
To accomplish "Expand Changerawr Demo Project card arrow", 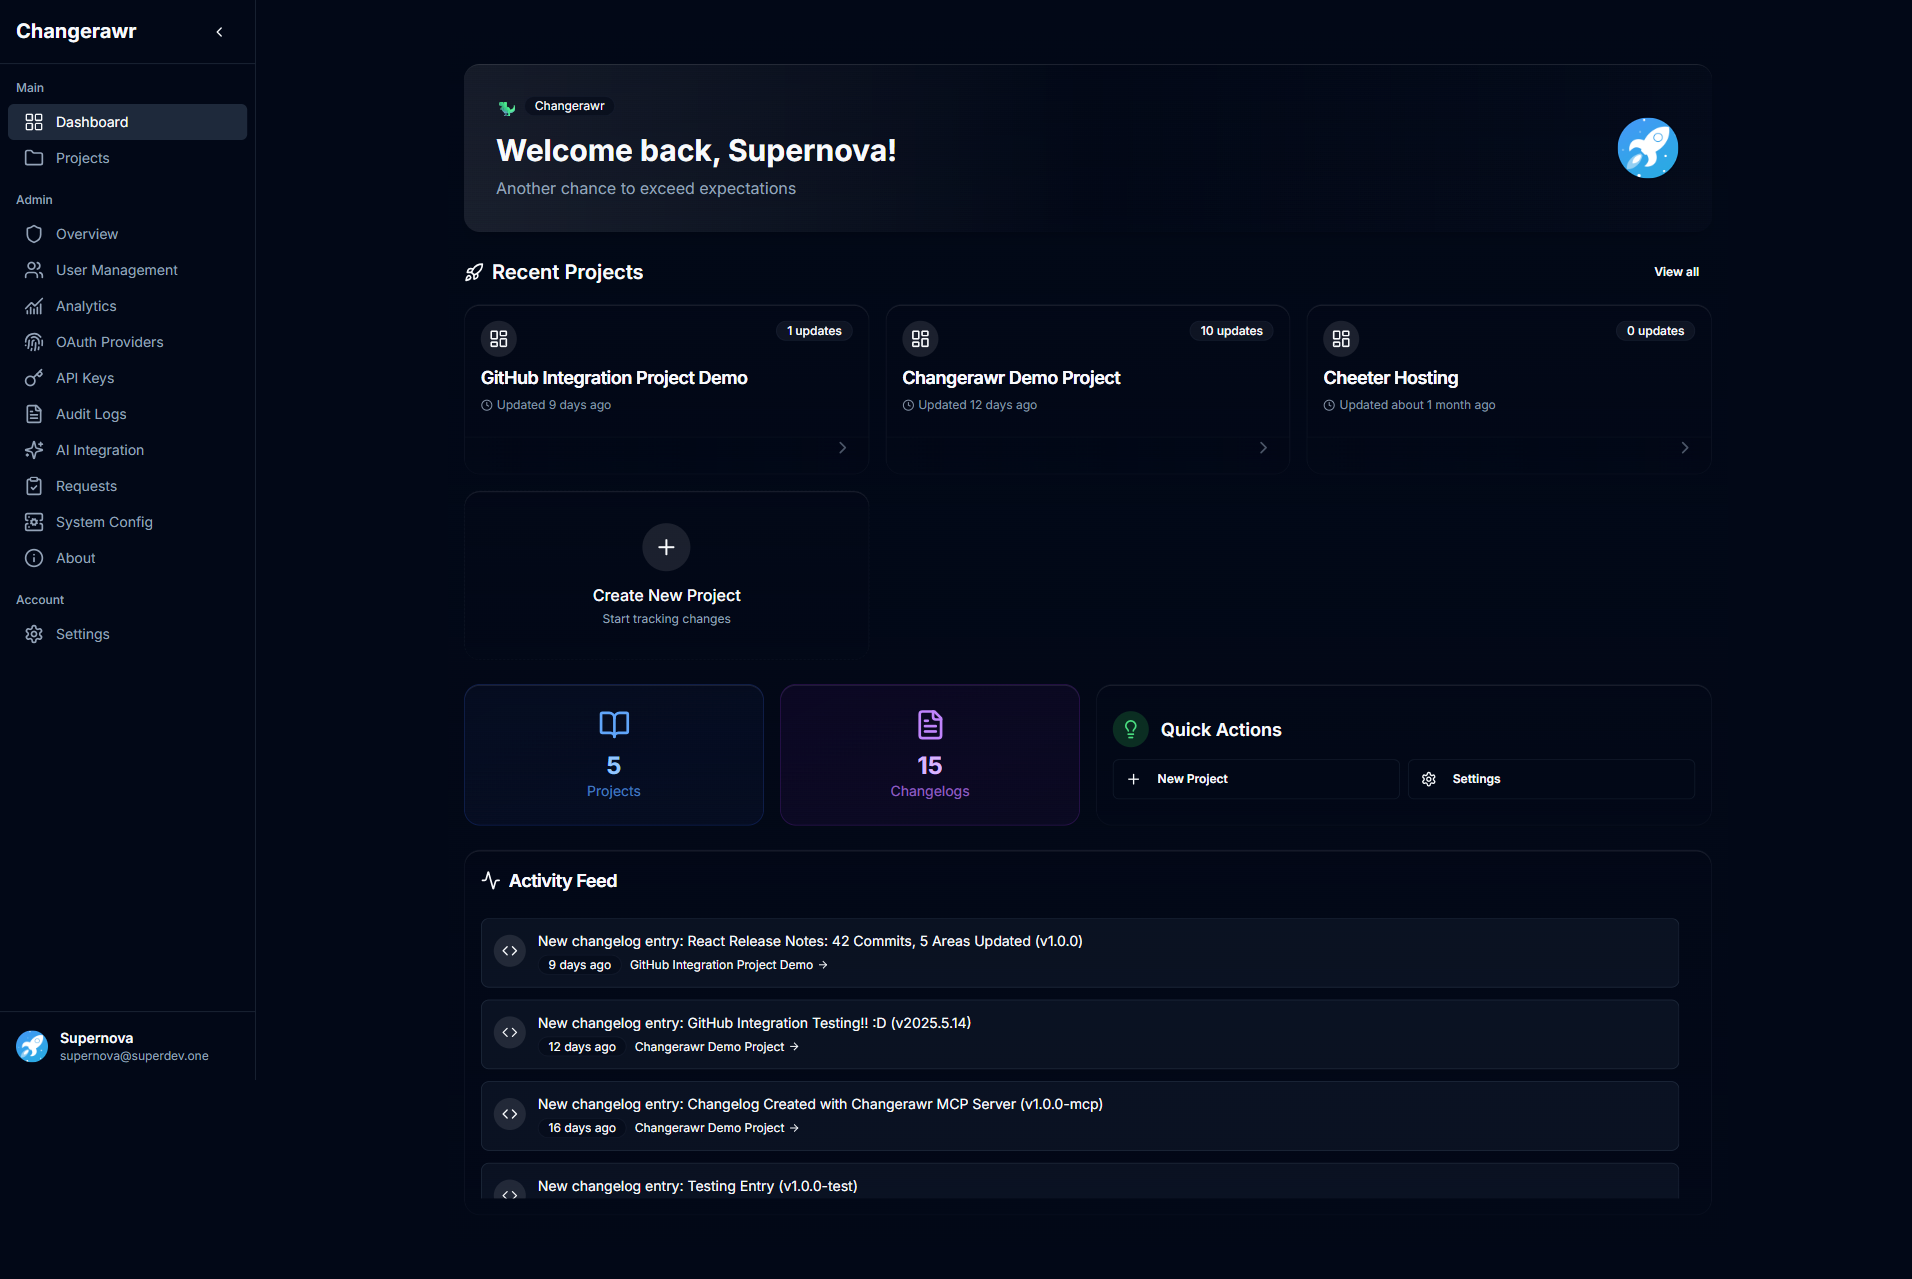I will (x=1263, y=448).
